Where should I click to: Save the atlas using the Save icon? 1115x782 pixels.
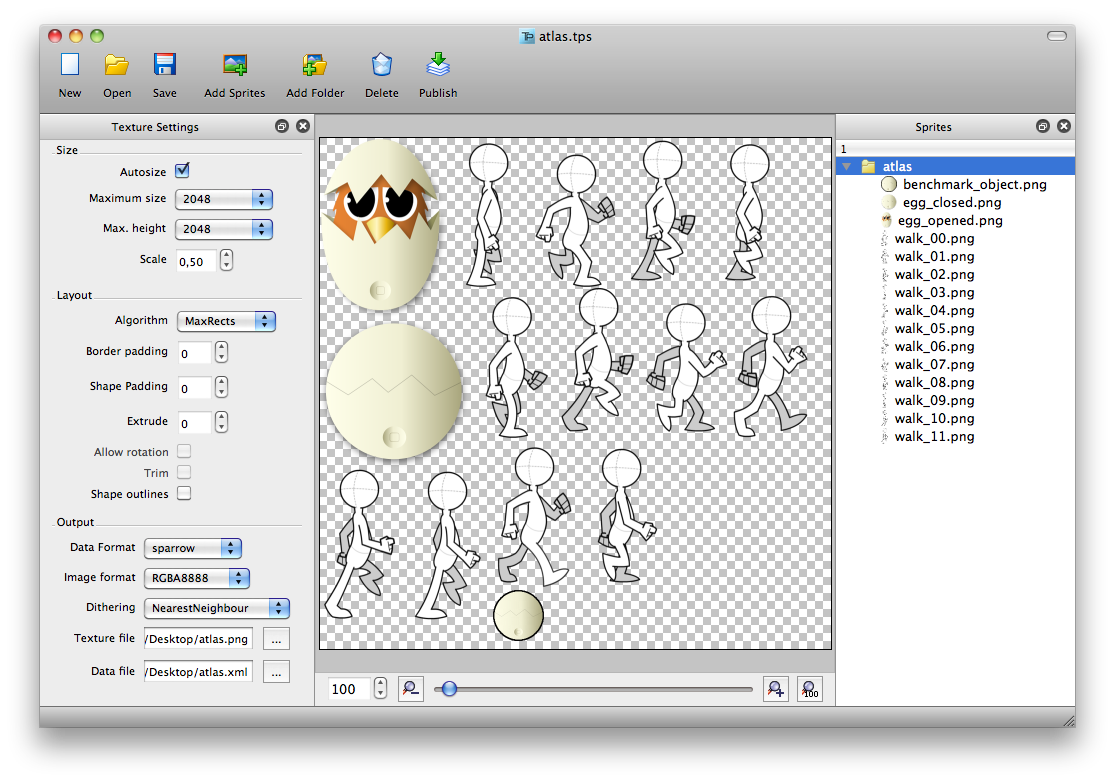click(165, 66)
